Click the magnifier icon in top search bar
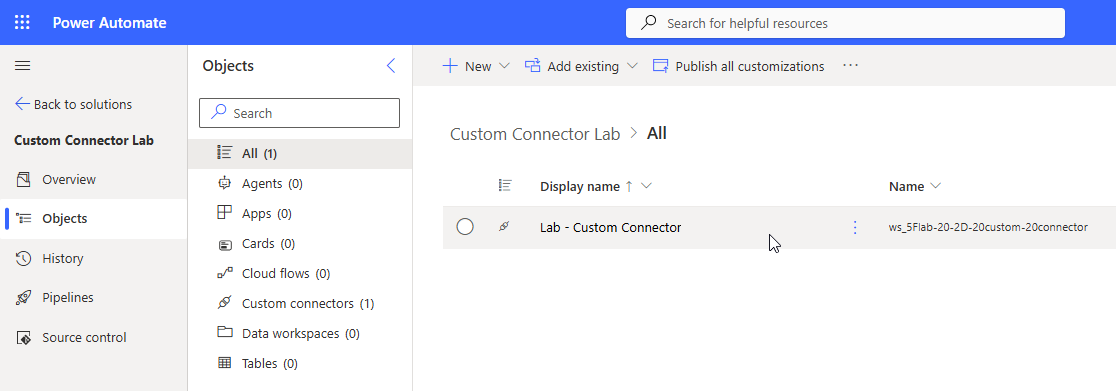1116x391 pixels. click(648, 23)
